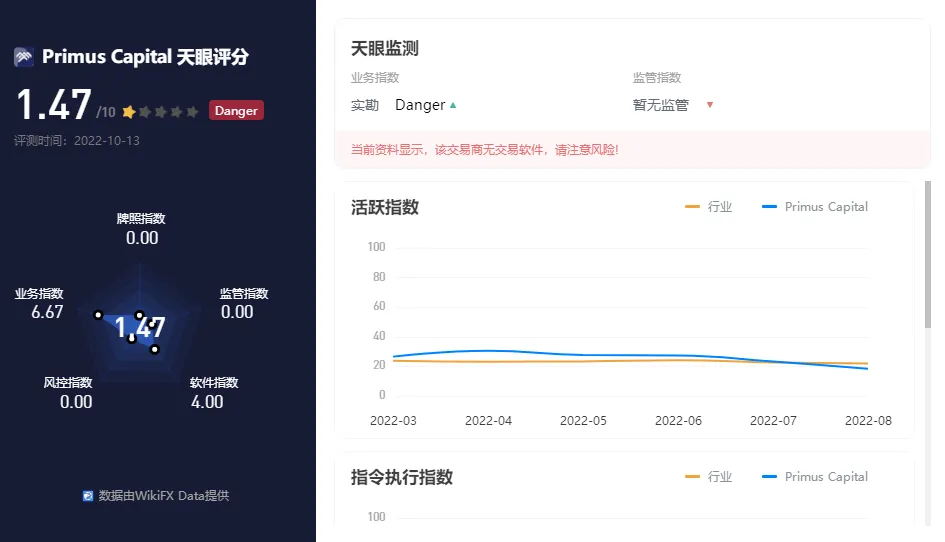
Task: Click the 2022-08 axis label
Action: pyautogui.click(x=868, y=421)
